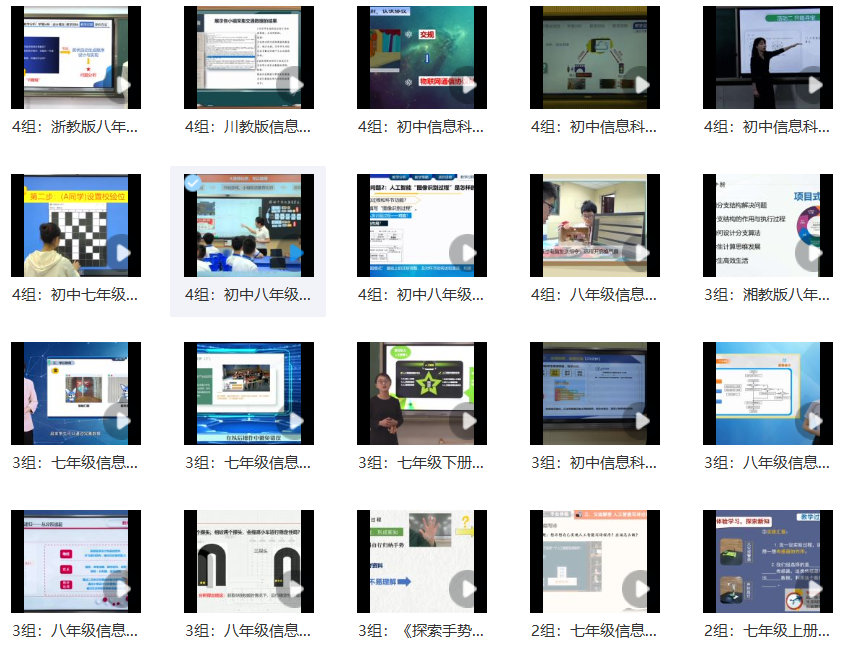Click blue play icon on highlighted classroom video

(294, 253)
